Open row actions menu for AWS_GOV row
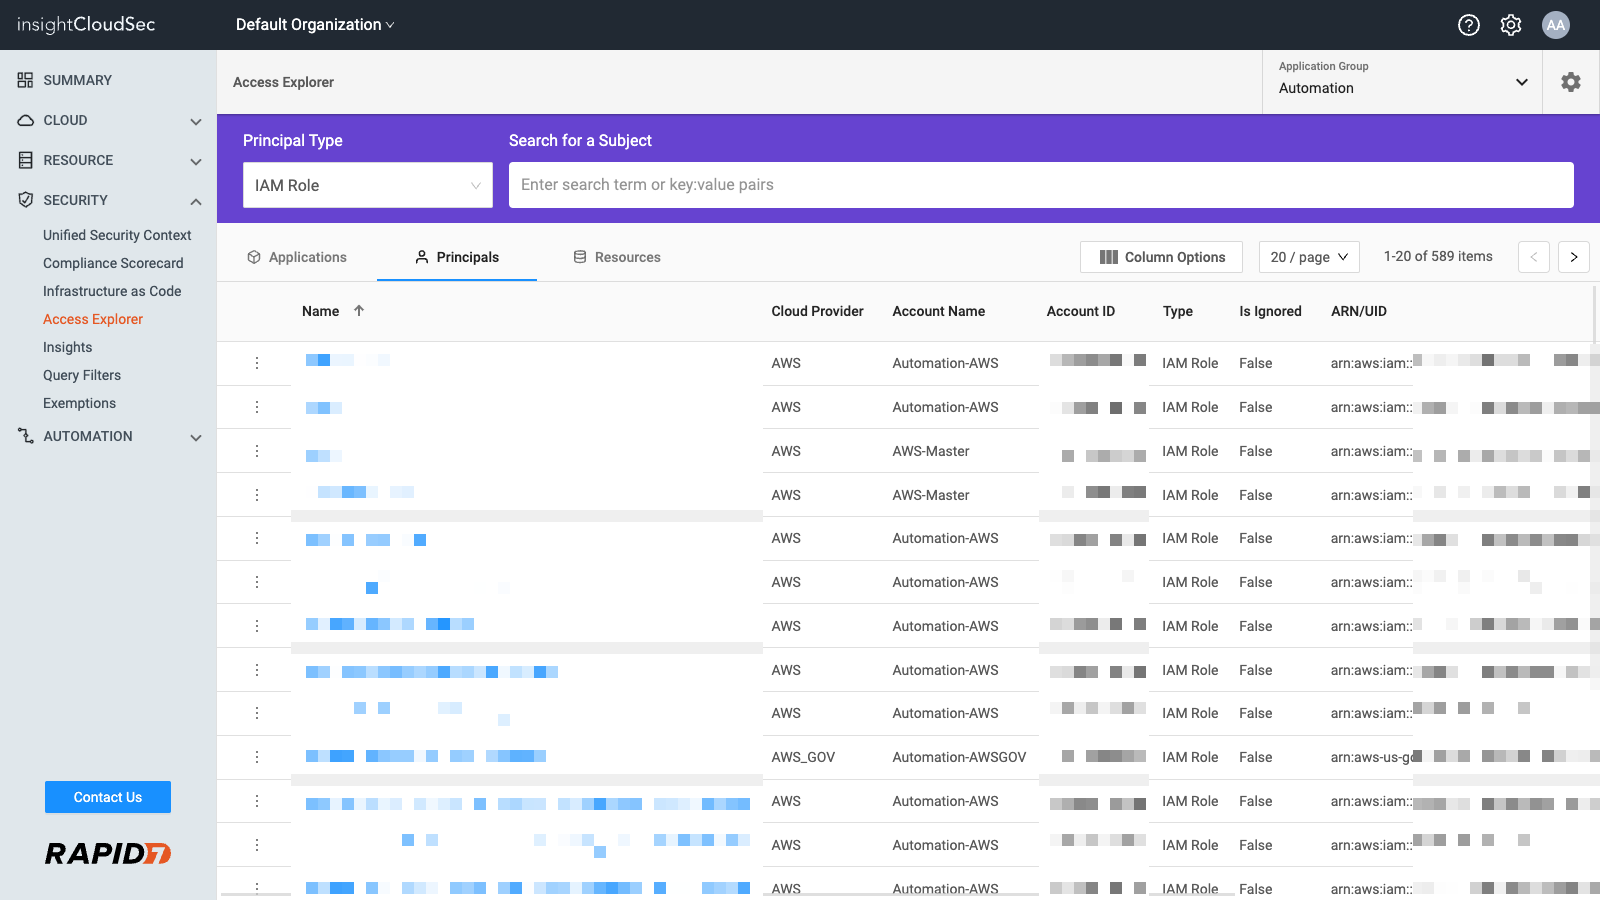This screenshot has height=900, width=1600. tap(257, 757)
